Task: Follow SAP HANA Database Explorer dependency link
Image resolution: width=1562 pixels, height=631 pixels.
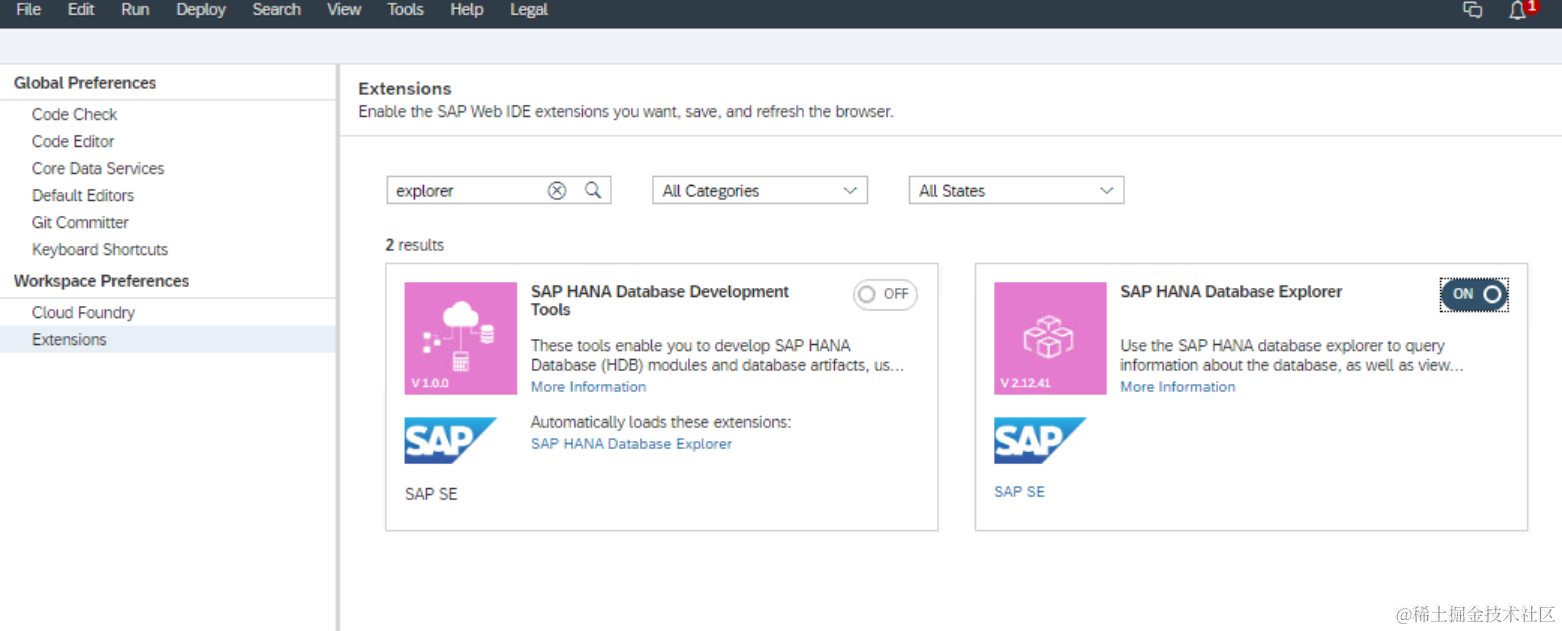Action: point(631,444)
